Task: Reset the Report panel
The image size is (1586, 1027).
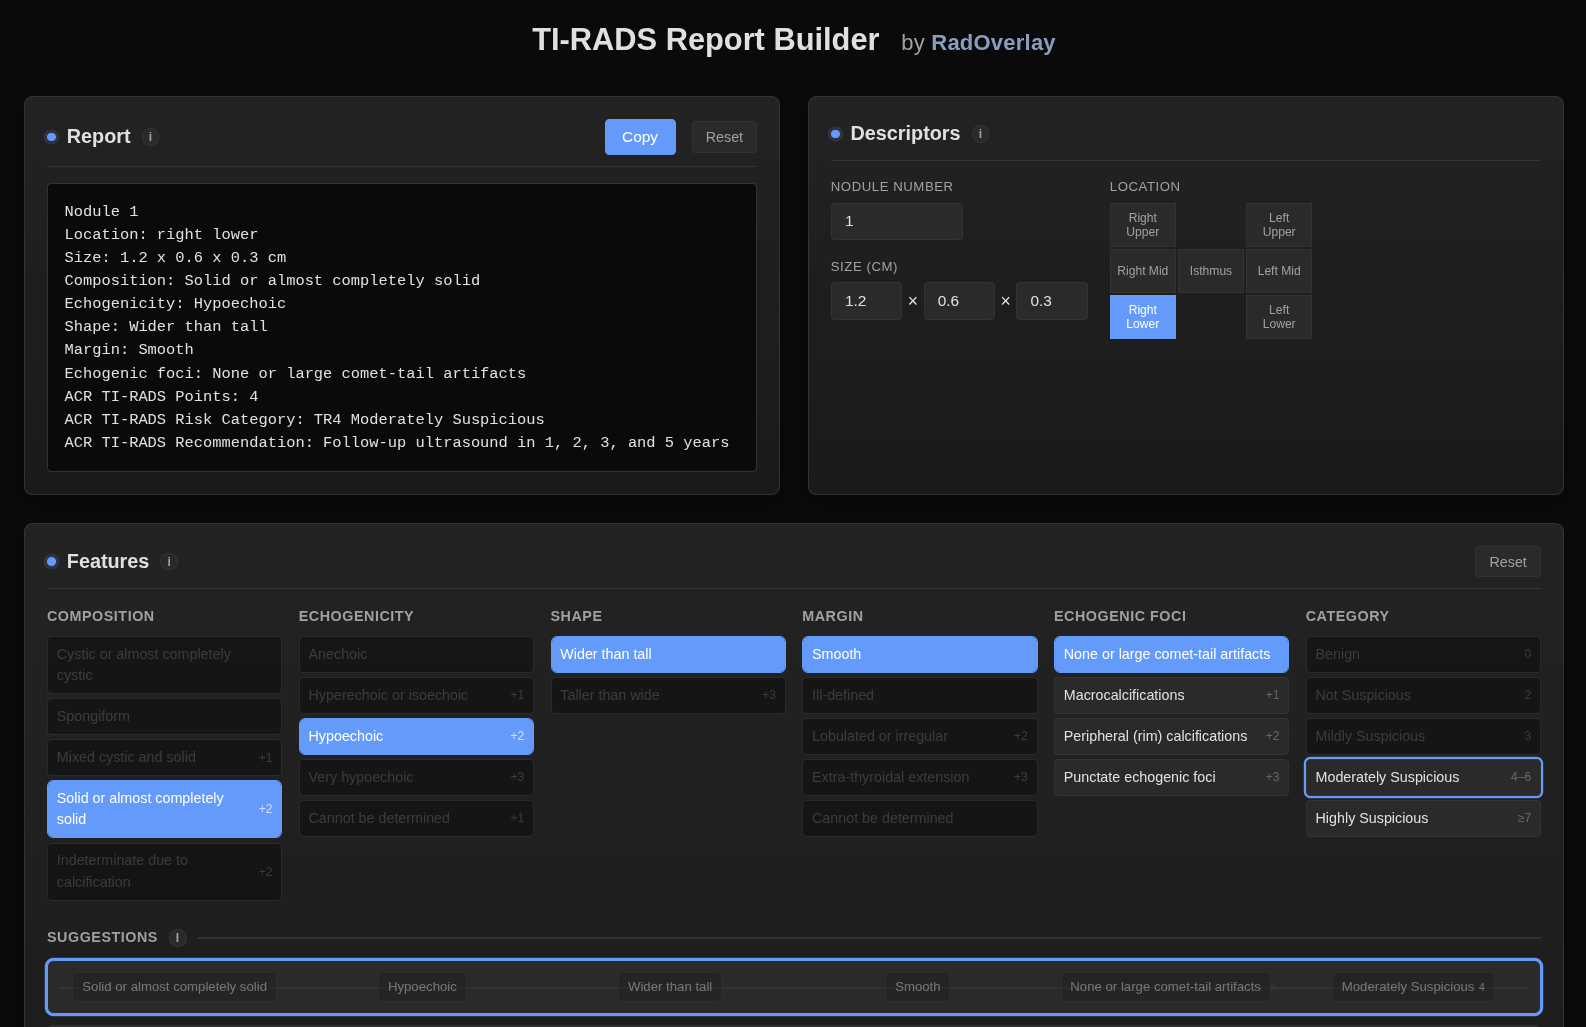Action: (x=724, y=137)
